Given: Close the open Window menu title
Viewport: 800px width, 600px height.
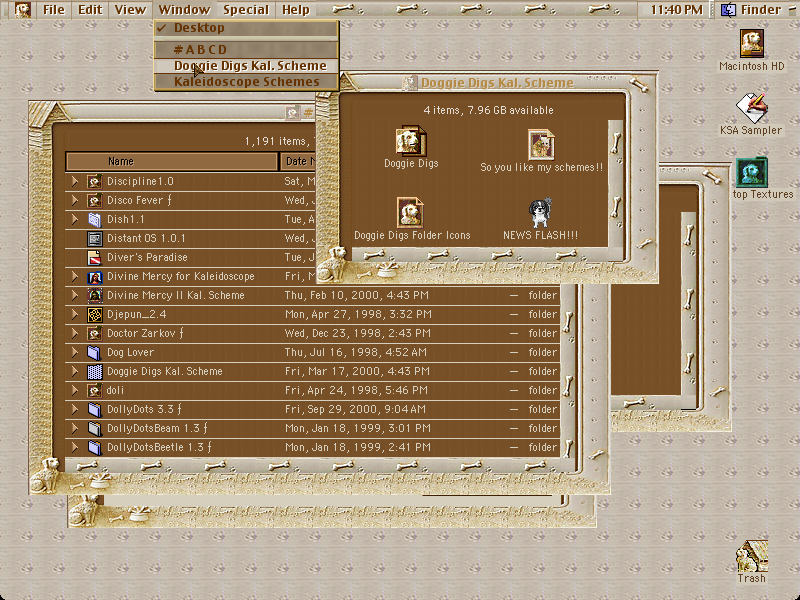Looking at the screenshot, I should pos(184,10).
